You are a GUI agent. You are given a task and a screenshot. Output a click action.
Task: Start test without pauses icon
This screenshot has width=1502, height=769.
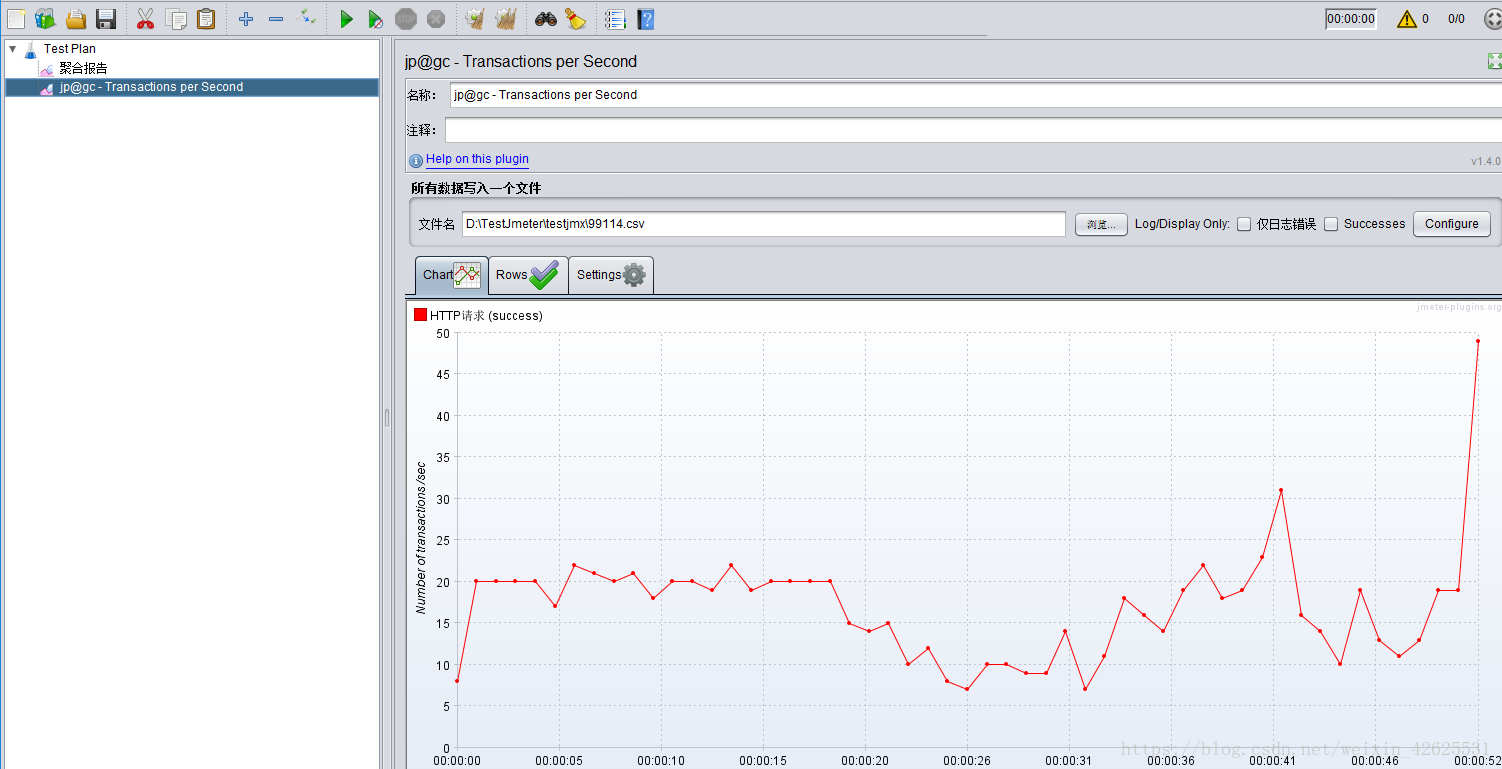pos(375,18)
